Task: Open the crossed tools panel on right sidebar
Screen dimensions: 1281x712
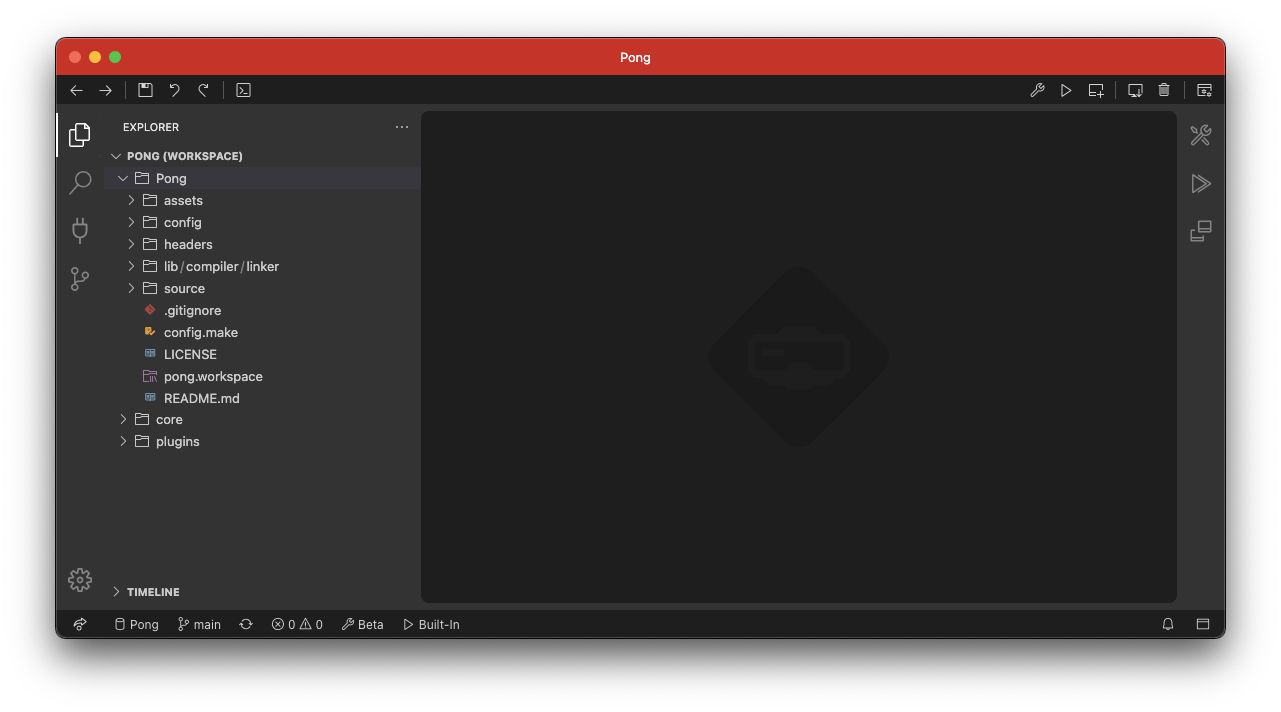Action: 1201,135
